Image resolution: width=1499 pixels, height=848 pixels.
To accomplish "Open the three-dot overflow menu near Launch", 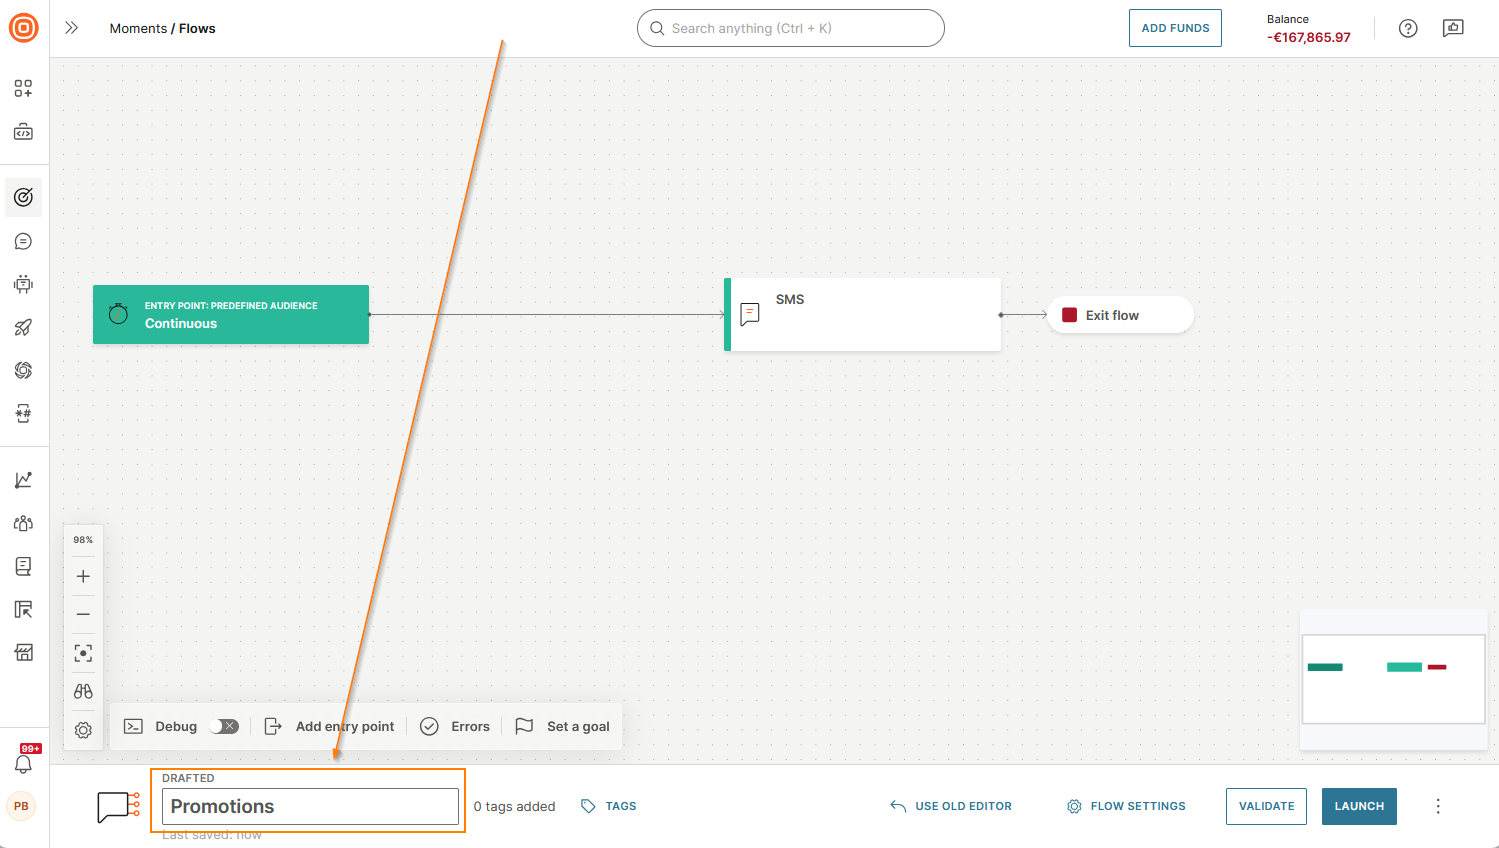I will click(1437, 806).
